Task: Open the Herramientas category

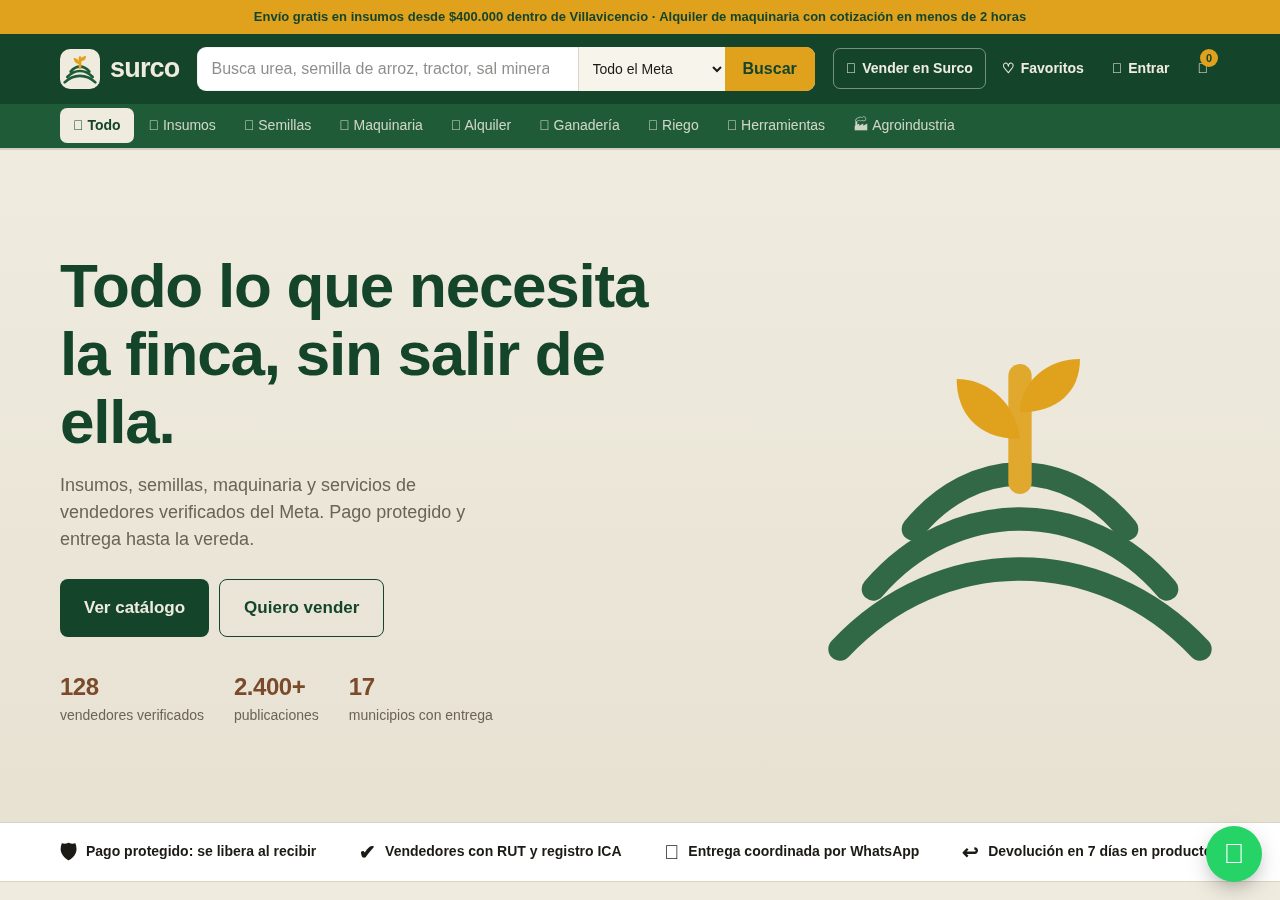Action: pos(776,125)
